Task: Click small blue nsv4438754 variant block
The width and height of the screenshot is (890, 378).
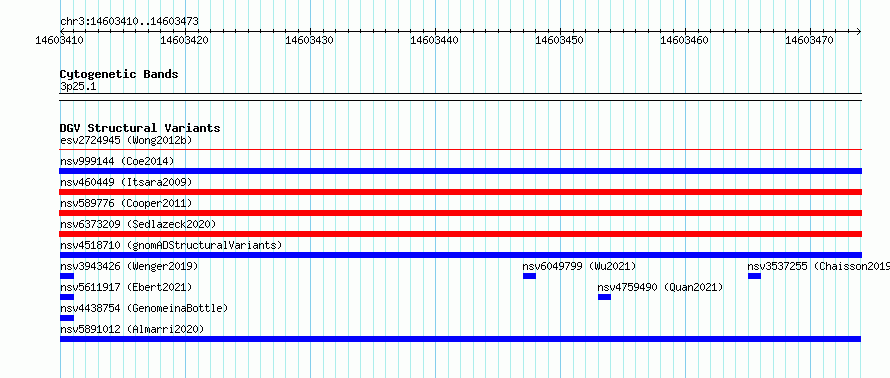Action: (x=67, y=318)
